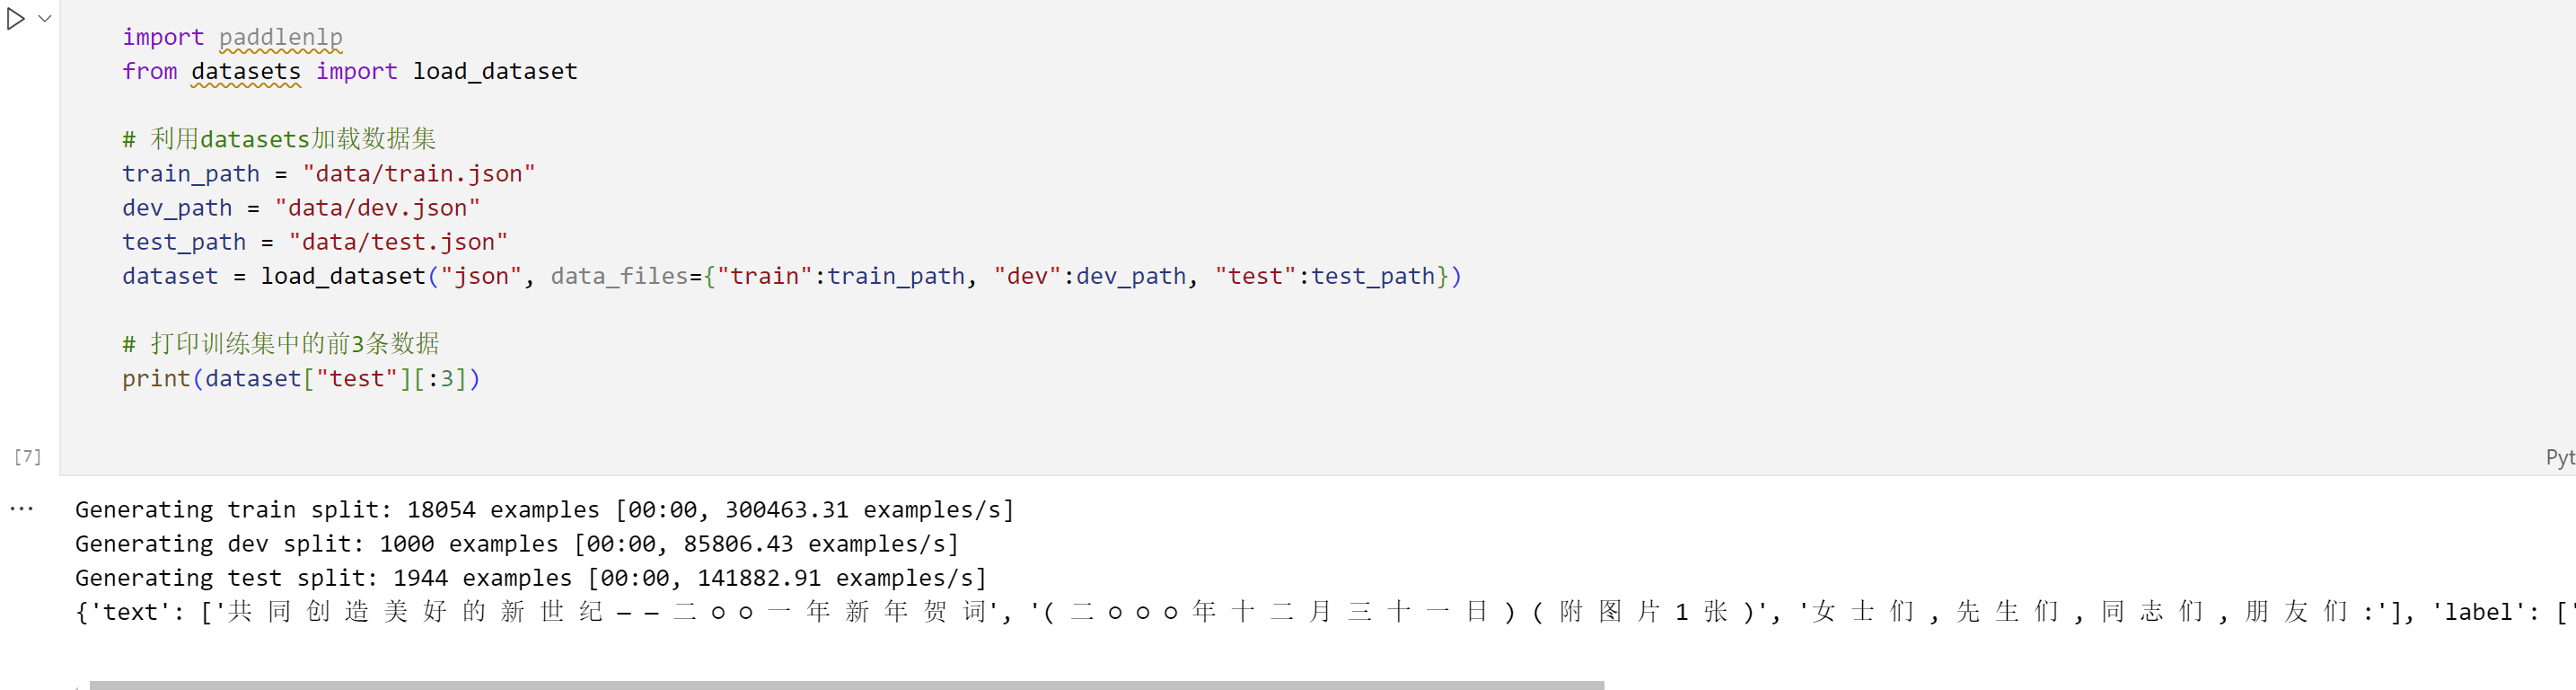Image resolution: width=2576 pixels, height=690 pixels.
Task: Open the cell output more actions ellipsis
Action: 21,509
